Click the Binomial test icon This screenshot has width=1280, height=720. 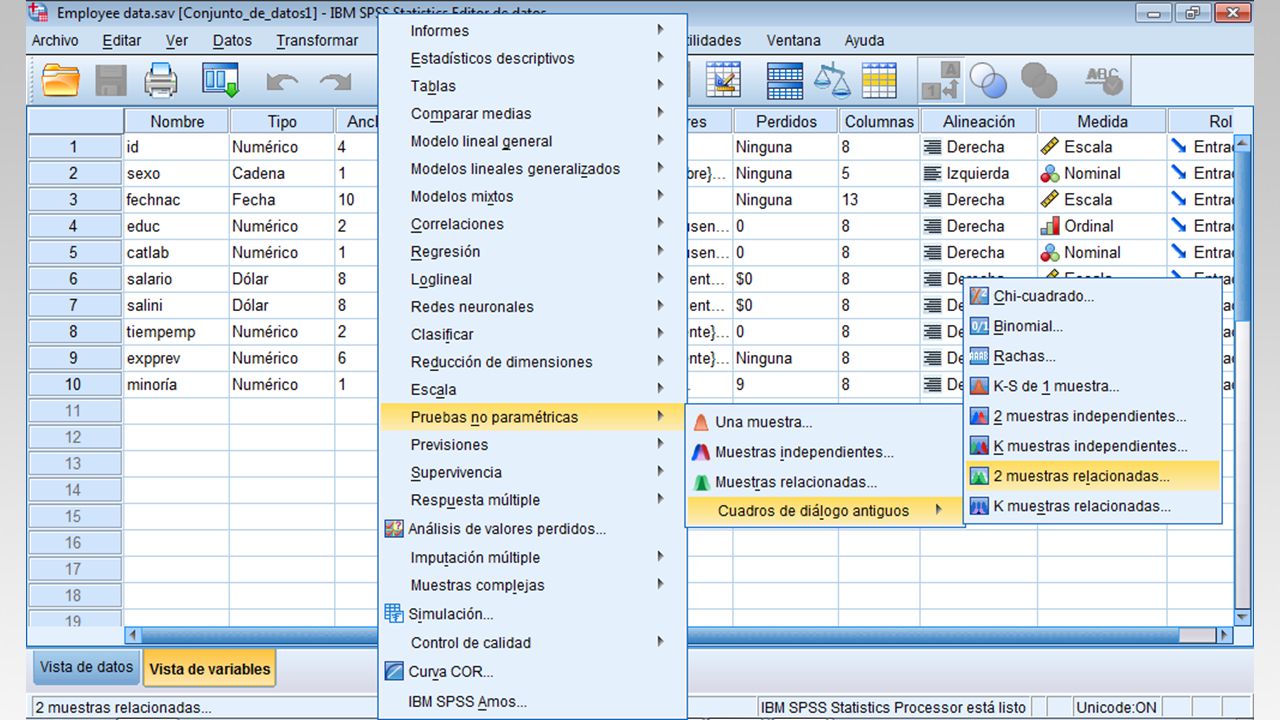coord(979,326)
